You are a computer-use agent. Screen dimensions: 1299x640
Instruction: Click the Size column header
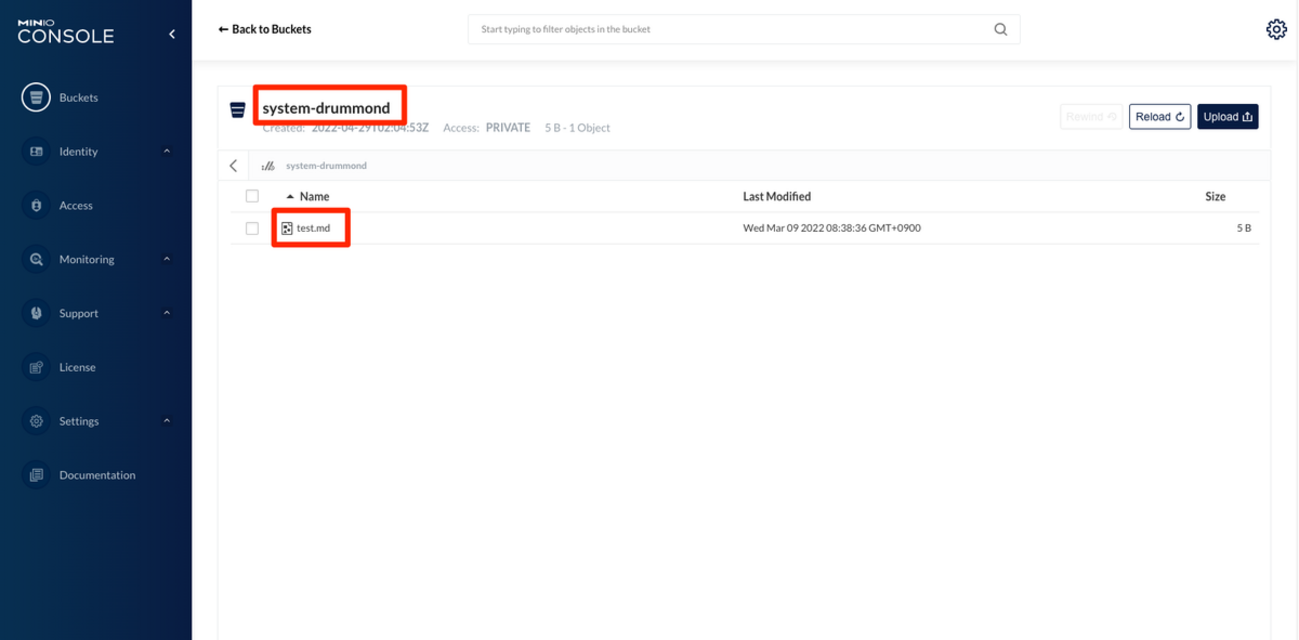click(x=1215, y=197)
